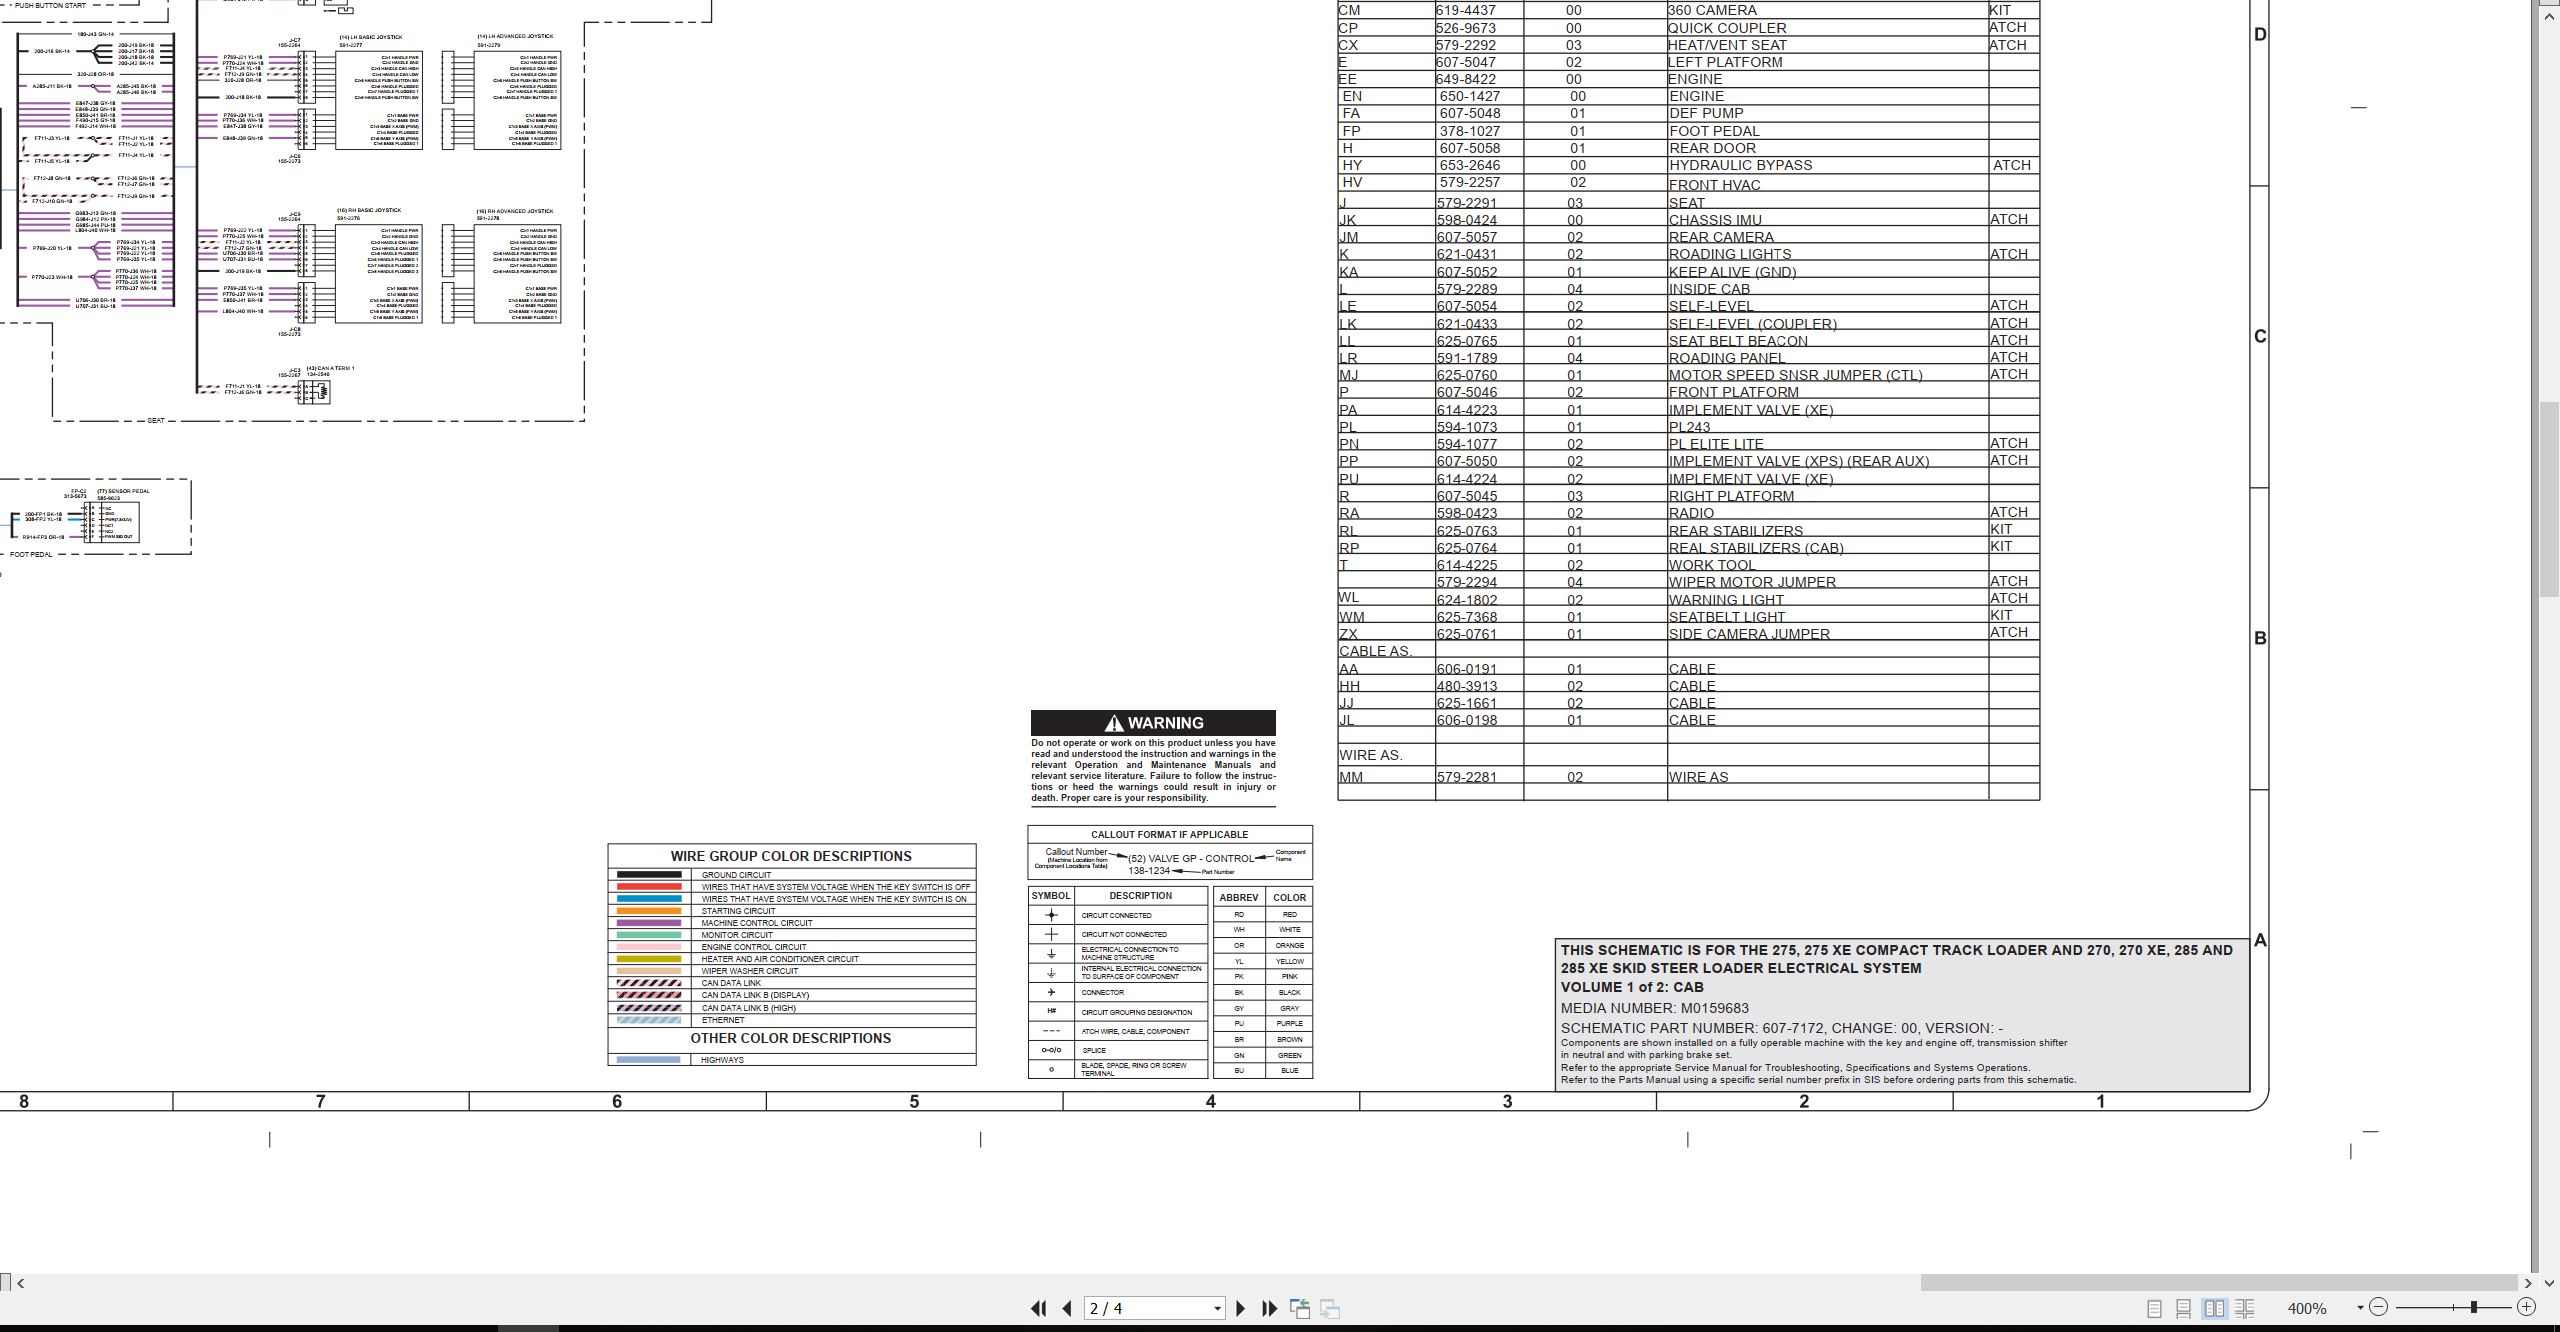Select the facing pages view
Screen dimensions: 2560x1332
pos(2214,1308)
